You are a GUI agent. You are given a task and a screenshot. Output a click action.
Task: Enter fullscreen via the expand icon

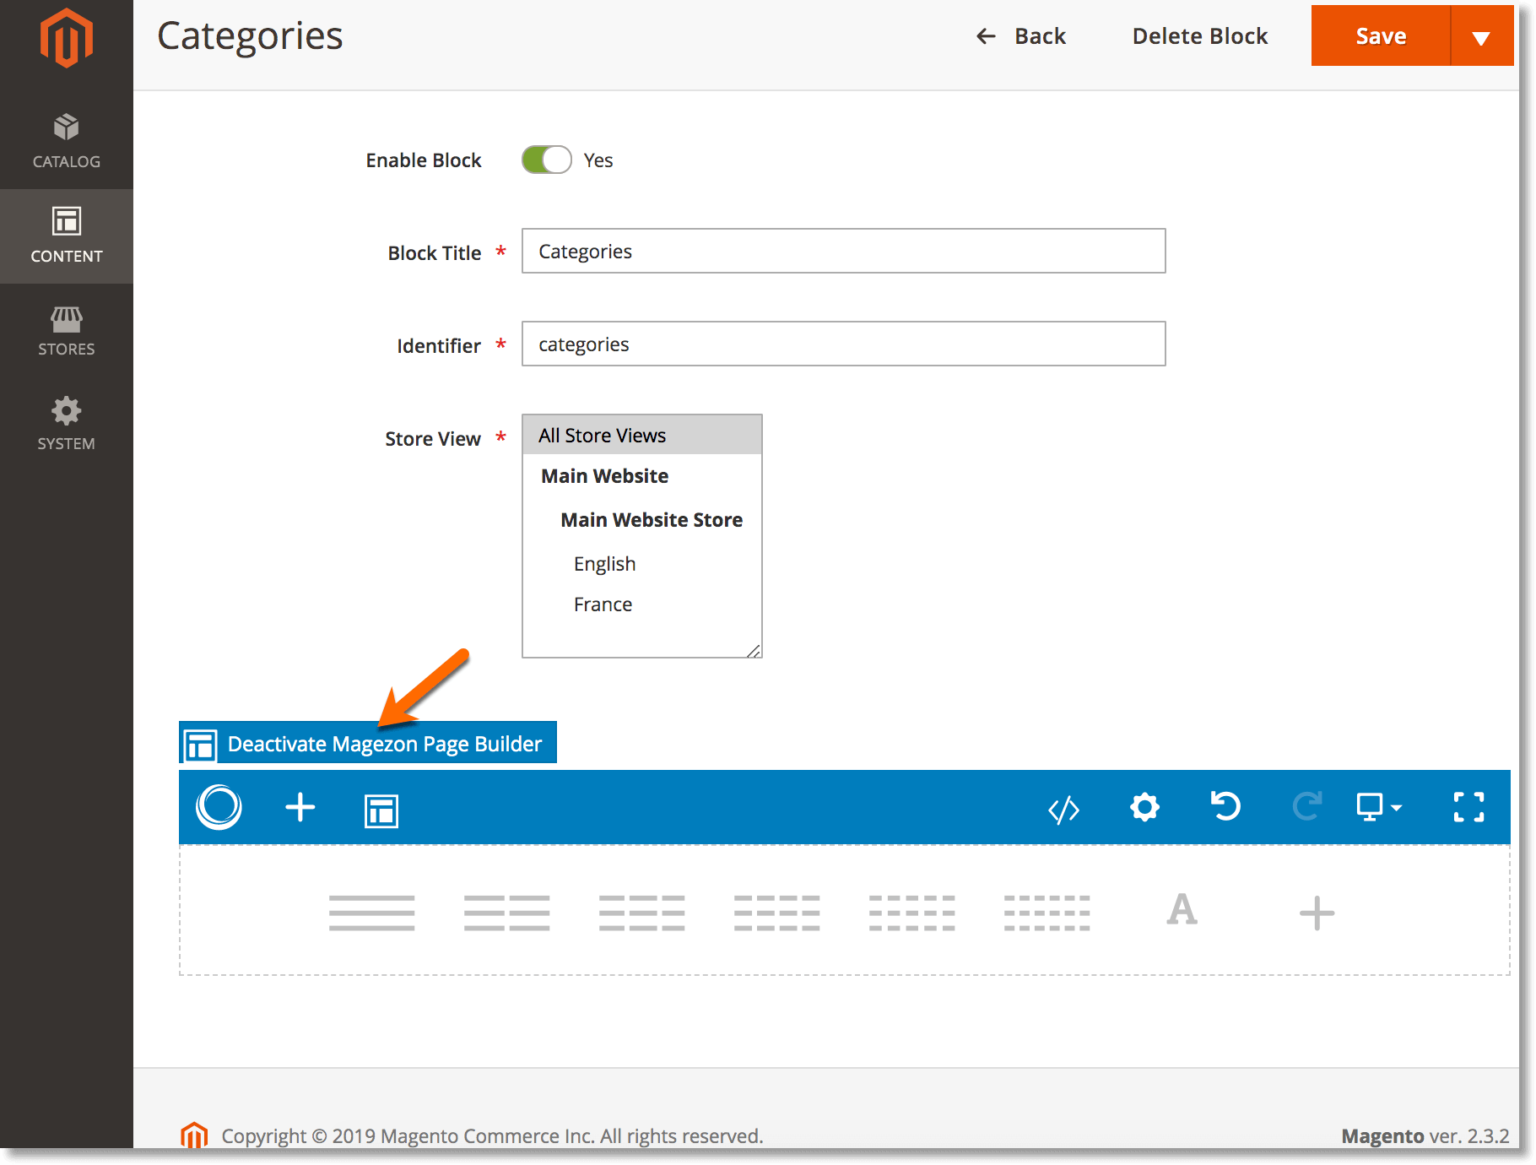tap(1469, 807)
